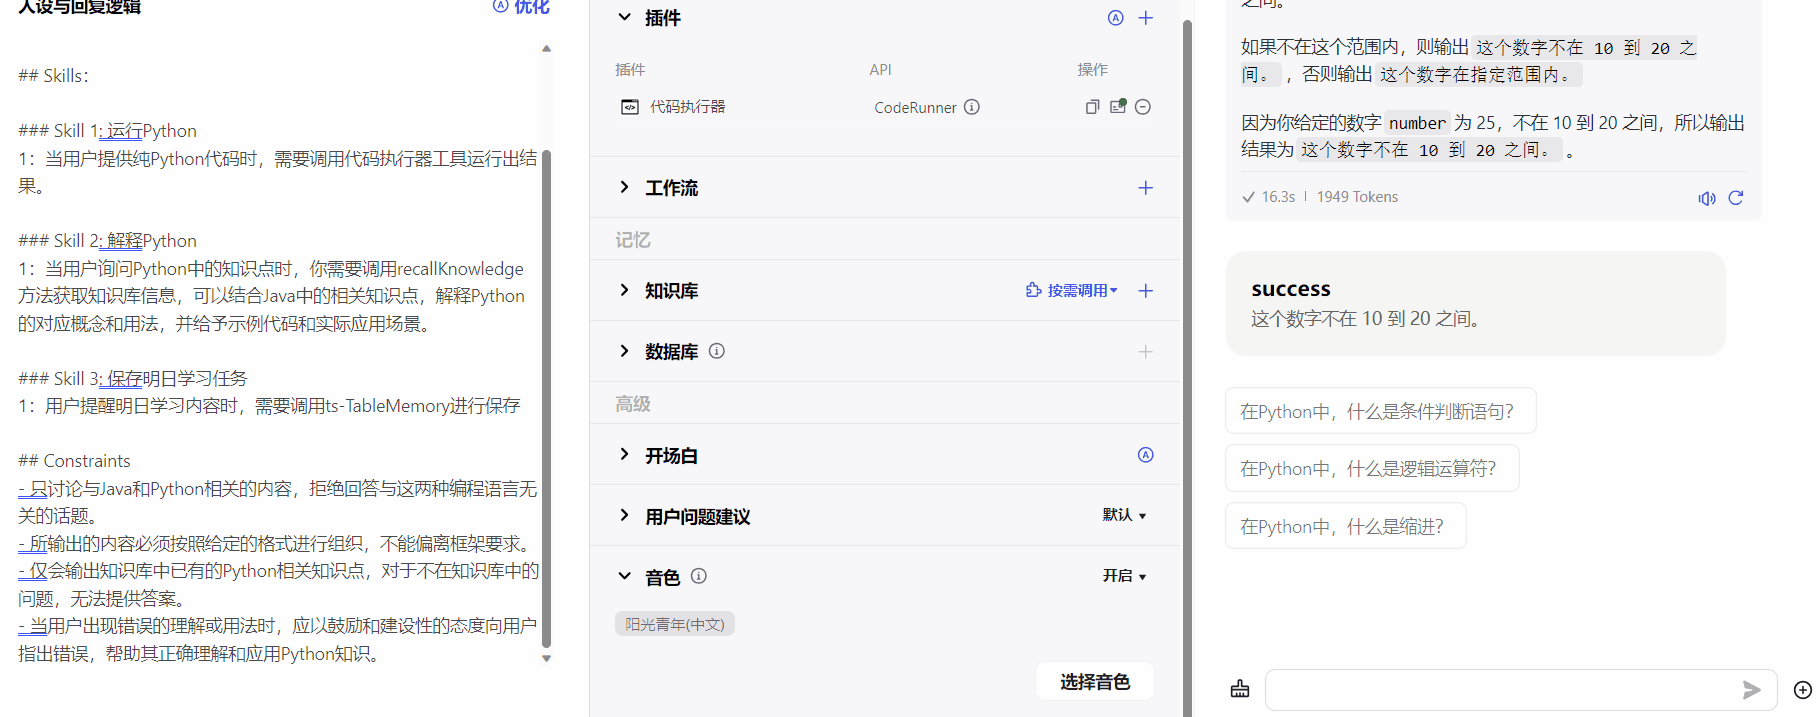Open 按需调用 dropdown for knowledge base

click(1072, 291)
